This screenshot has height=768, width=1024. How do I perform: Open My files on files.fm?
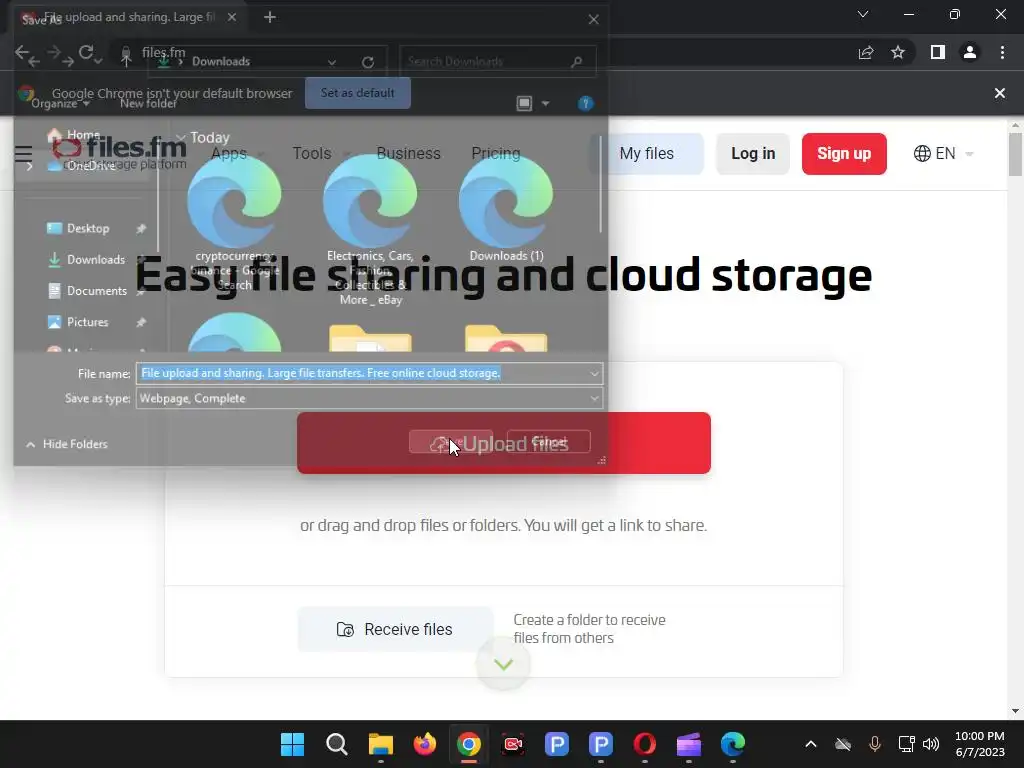(647, 153)
